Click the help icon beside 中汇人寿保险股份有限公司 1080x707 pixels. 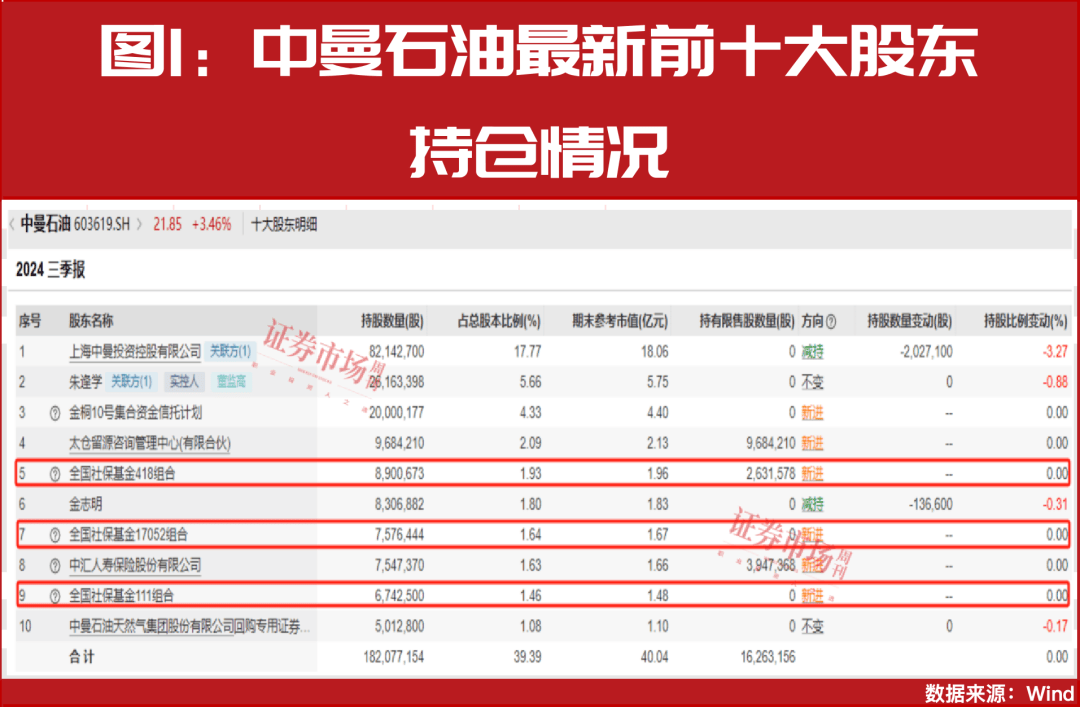53,565
